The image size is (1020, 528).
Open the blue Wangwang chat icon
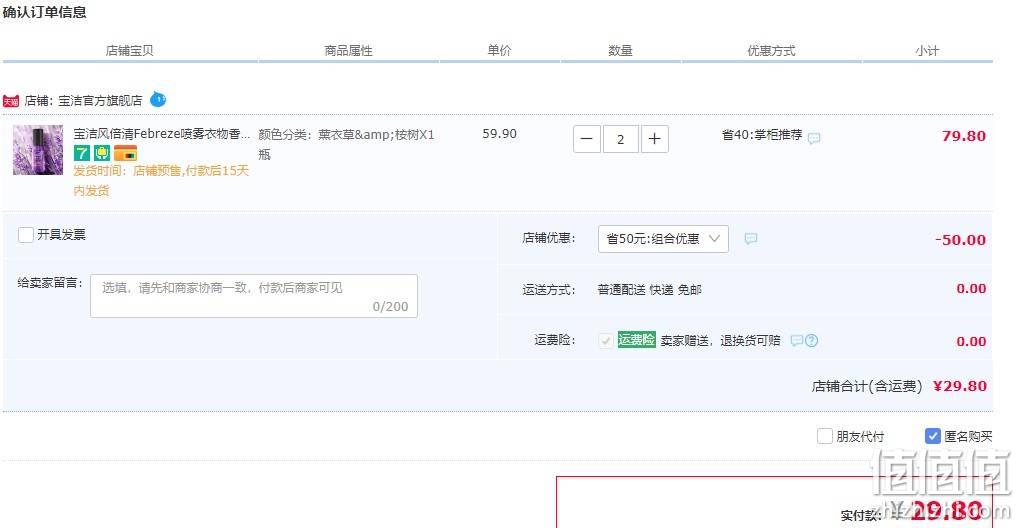[157, 99]
